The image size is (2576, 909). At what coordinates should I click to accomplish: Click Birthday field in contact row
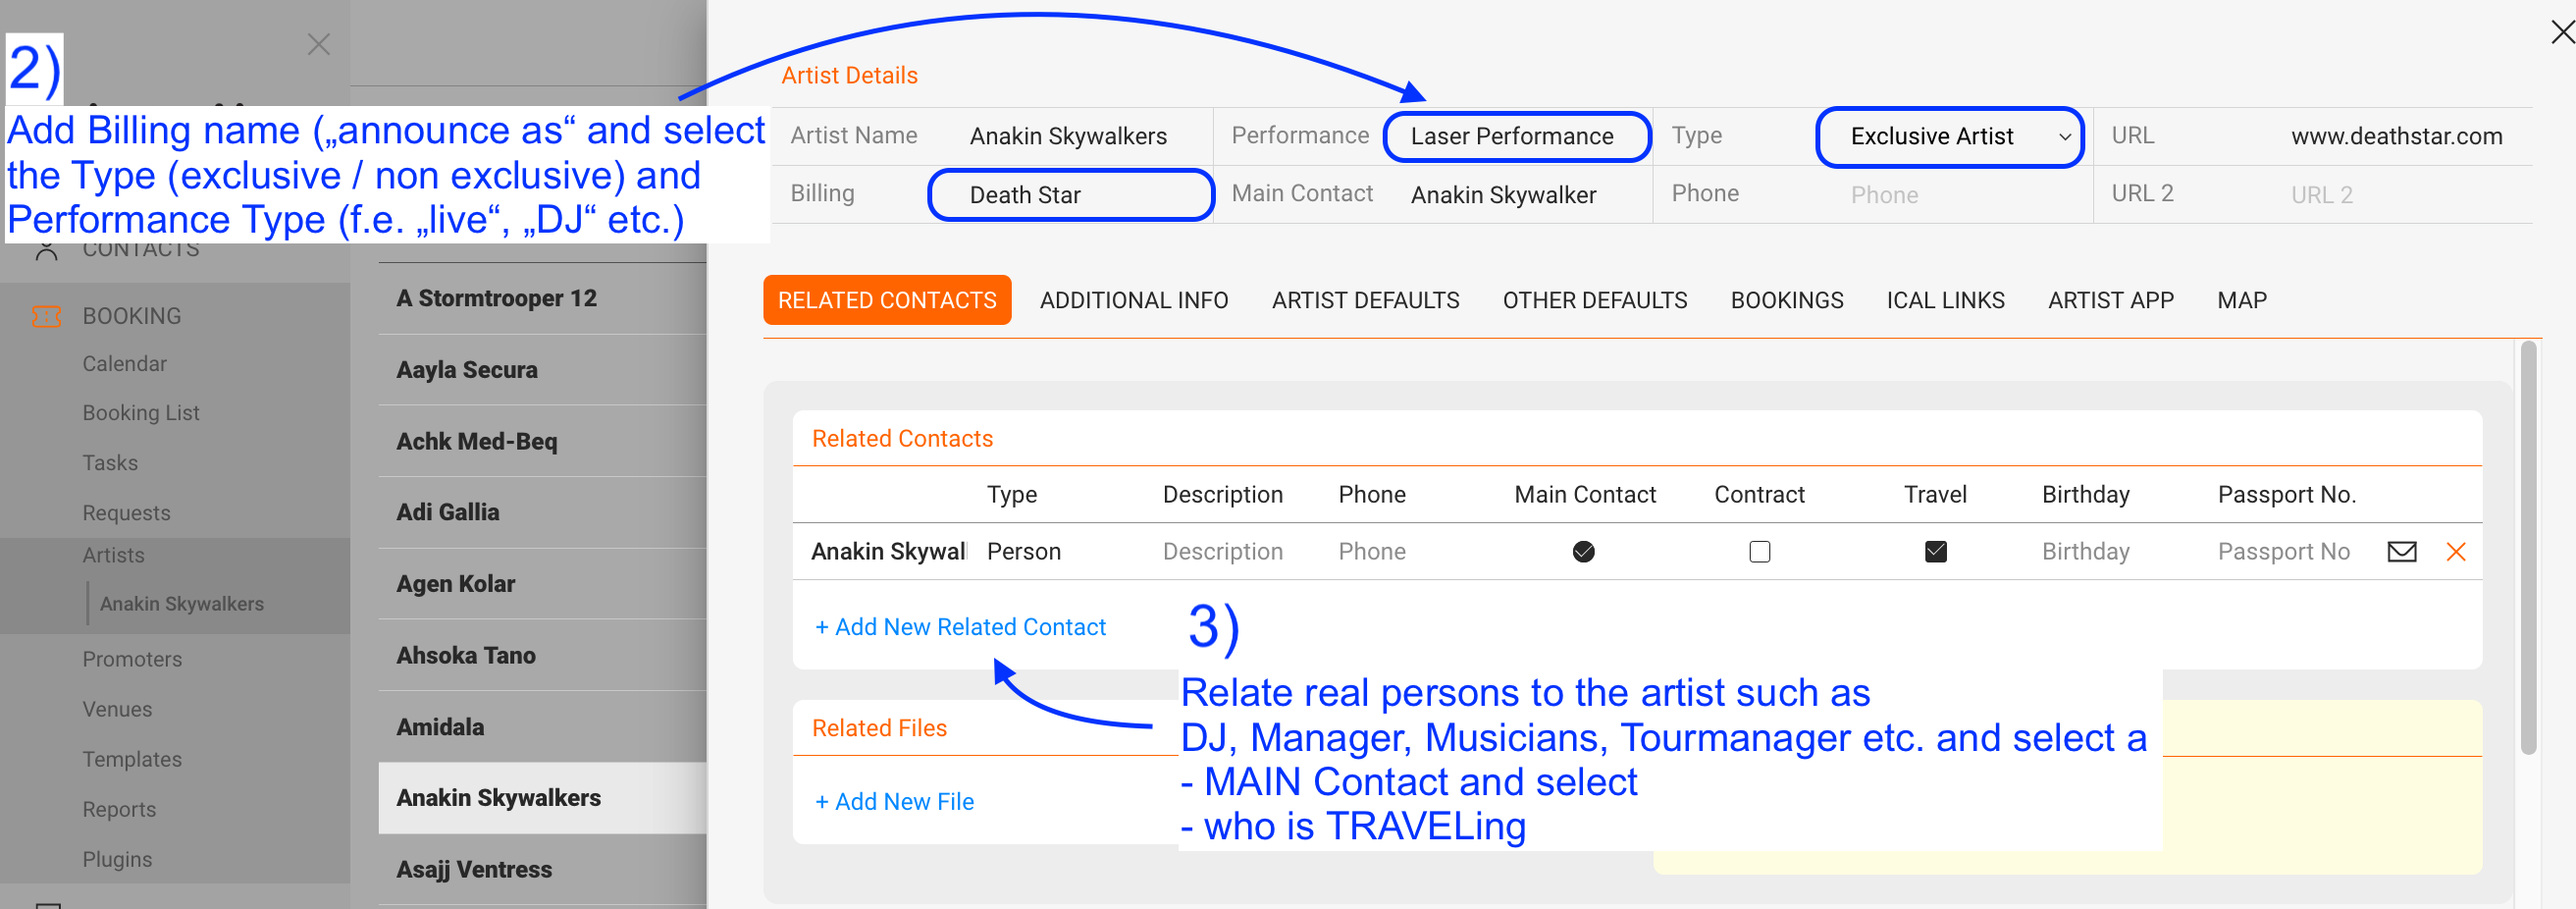[2085, 551]
